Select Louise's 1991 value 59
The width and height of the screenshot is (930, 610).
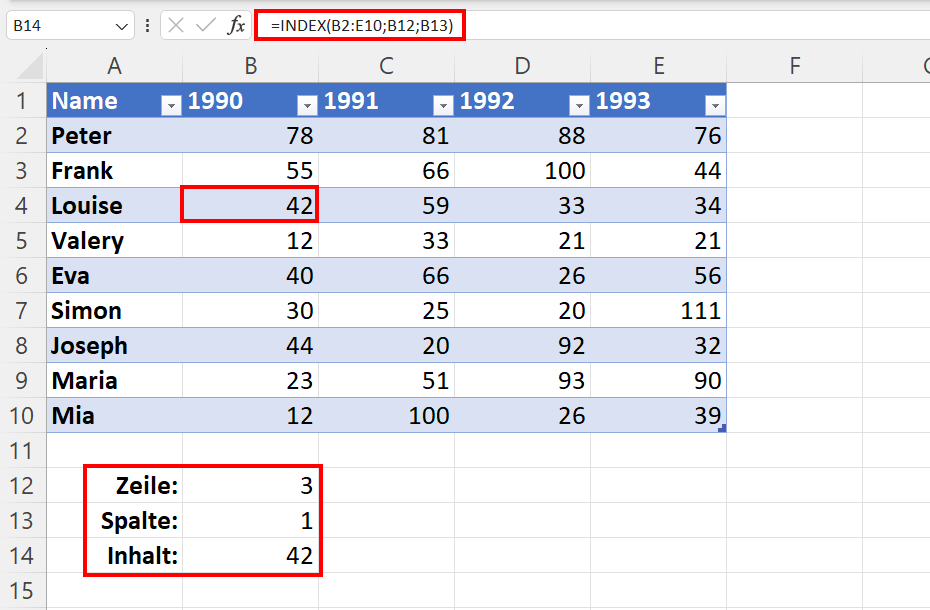click(x=386, y=205)
